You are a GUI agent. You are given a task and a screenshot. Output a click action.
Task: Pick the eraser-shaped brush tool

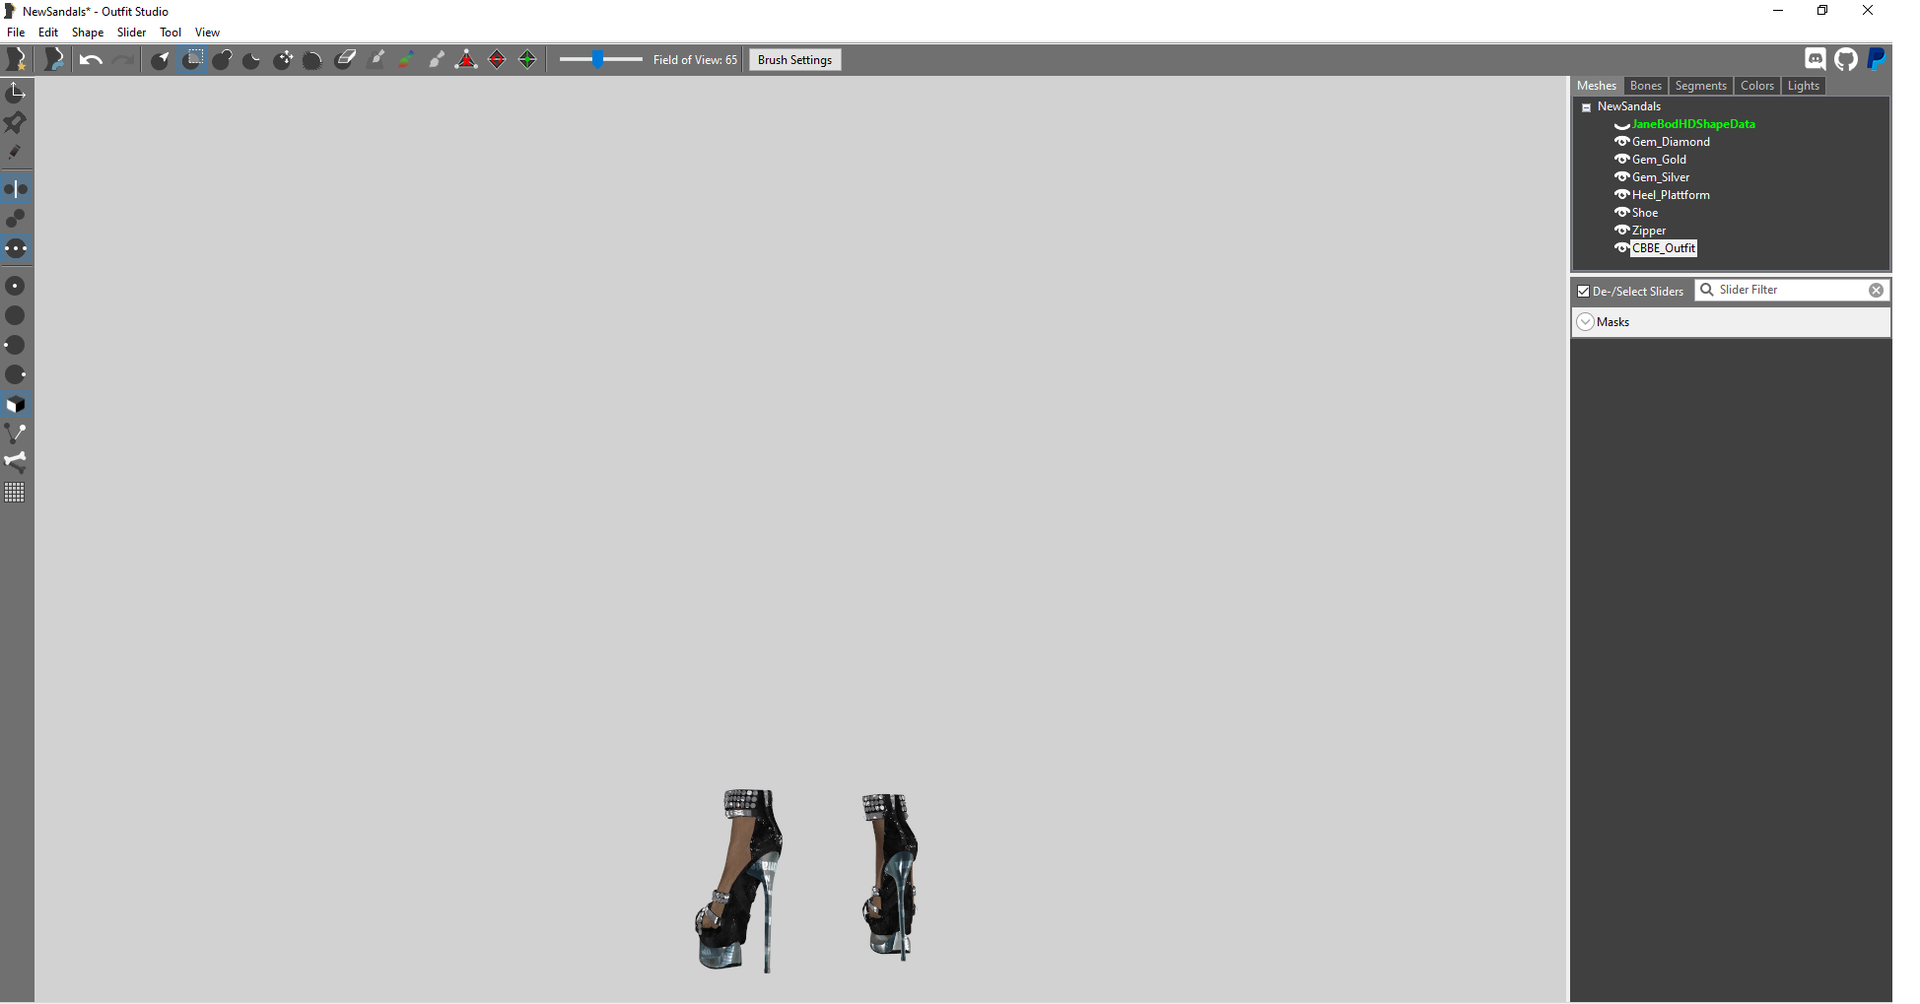(345, 60)
